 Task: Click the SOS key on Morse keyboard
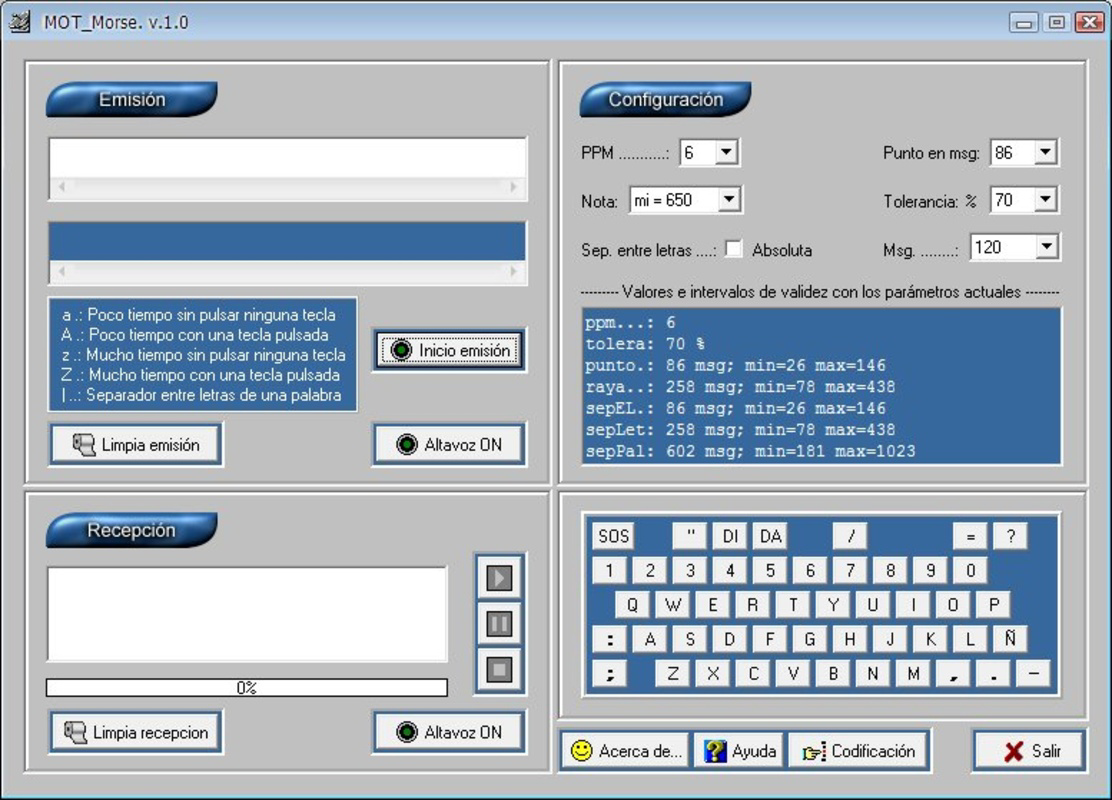(x=613, y=536)
